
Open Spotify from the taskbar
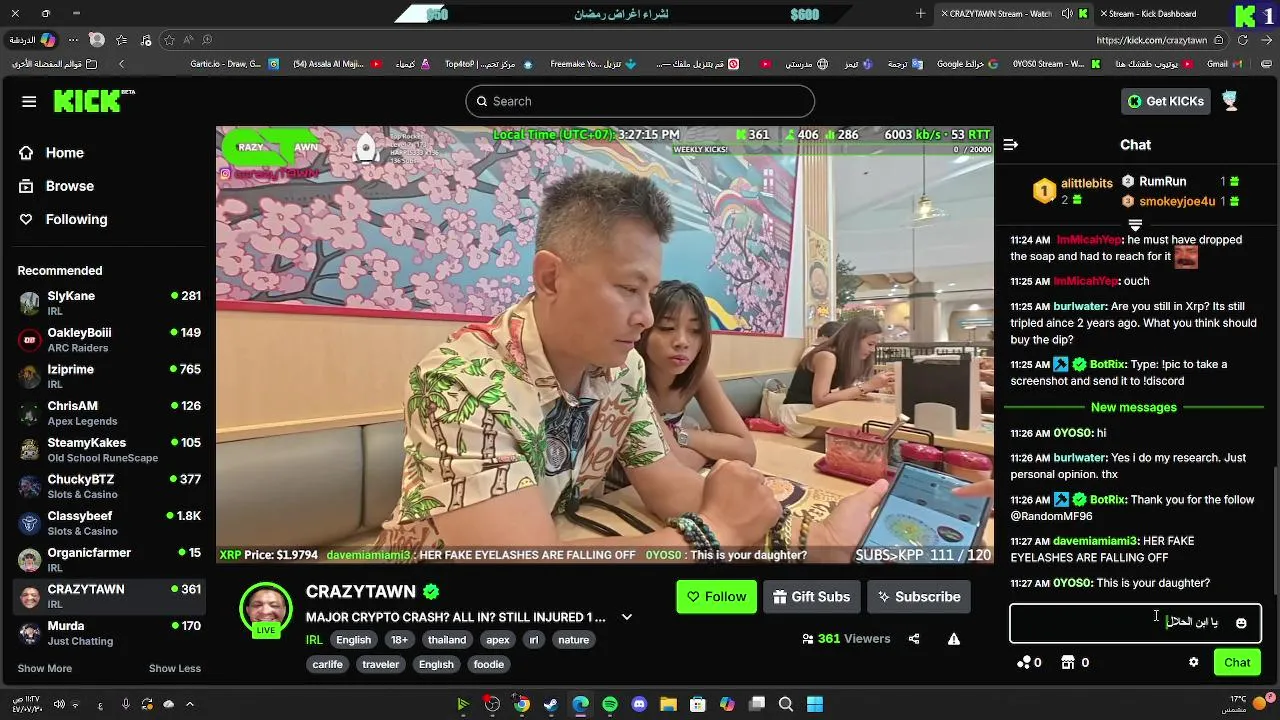(610, 704)
